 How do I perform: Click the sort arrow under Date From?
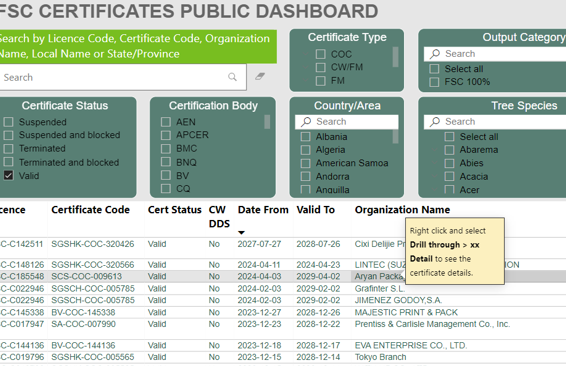pos(241,233)
